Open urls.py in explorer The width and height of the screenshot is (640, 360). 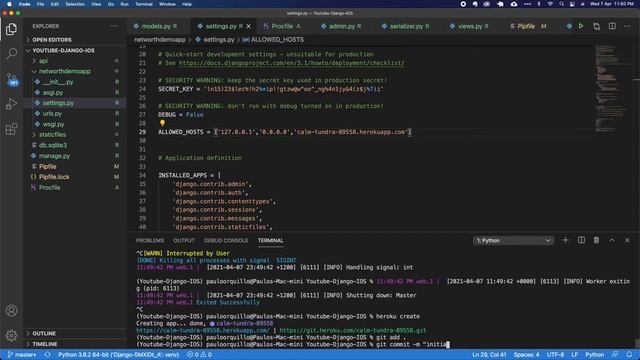coord(52,113)
